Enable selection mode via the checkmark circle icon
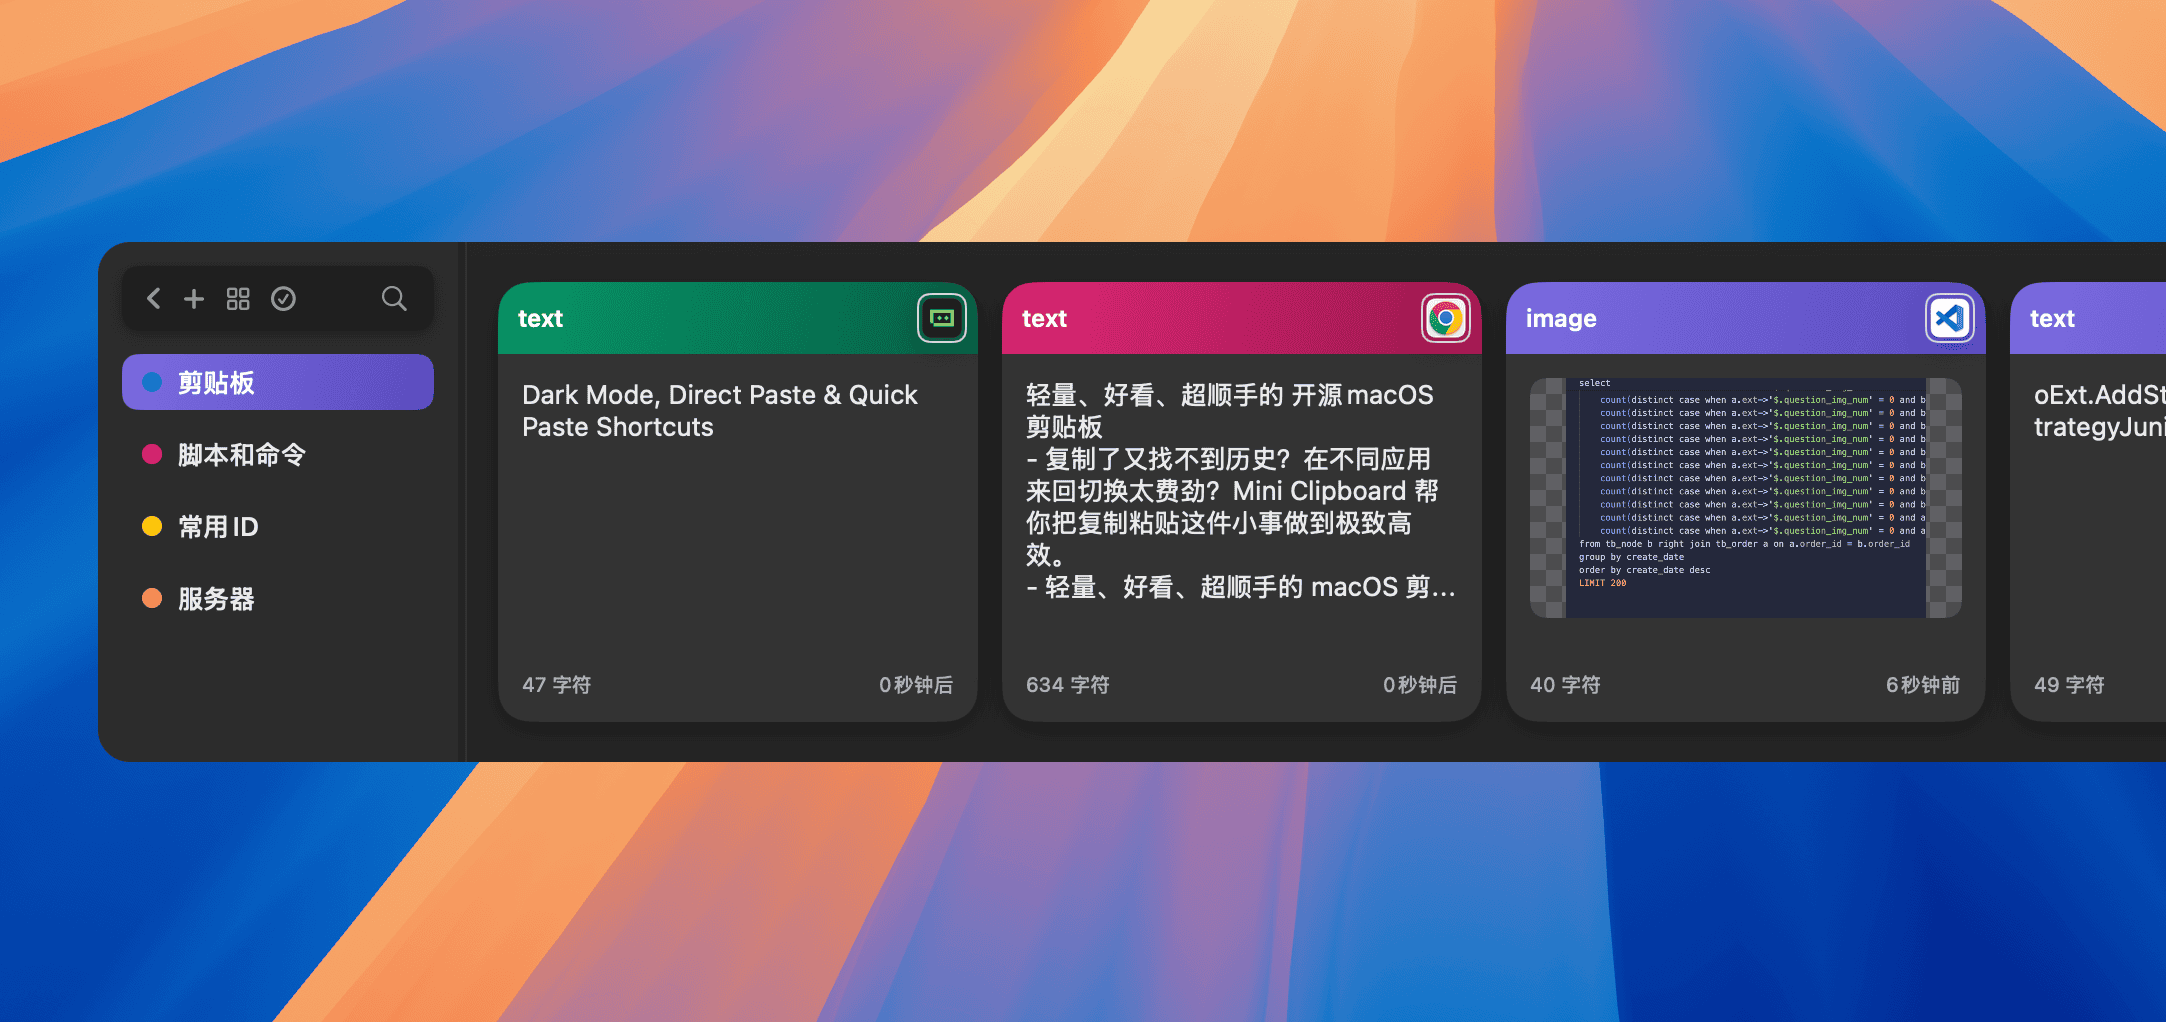The image size is (2166, 1022). point(283,298)
